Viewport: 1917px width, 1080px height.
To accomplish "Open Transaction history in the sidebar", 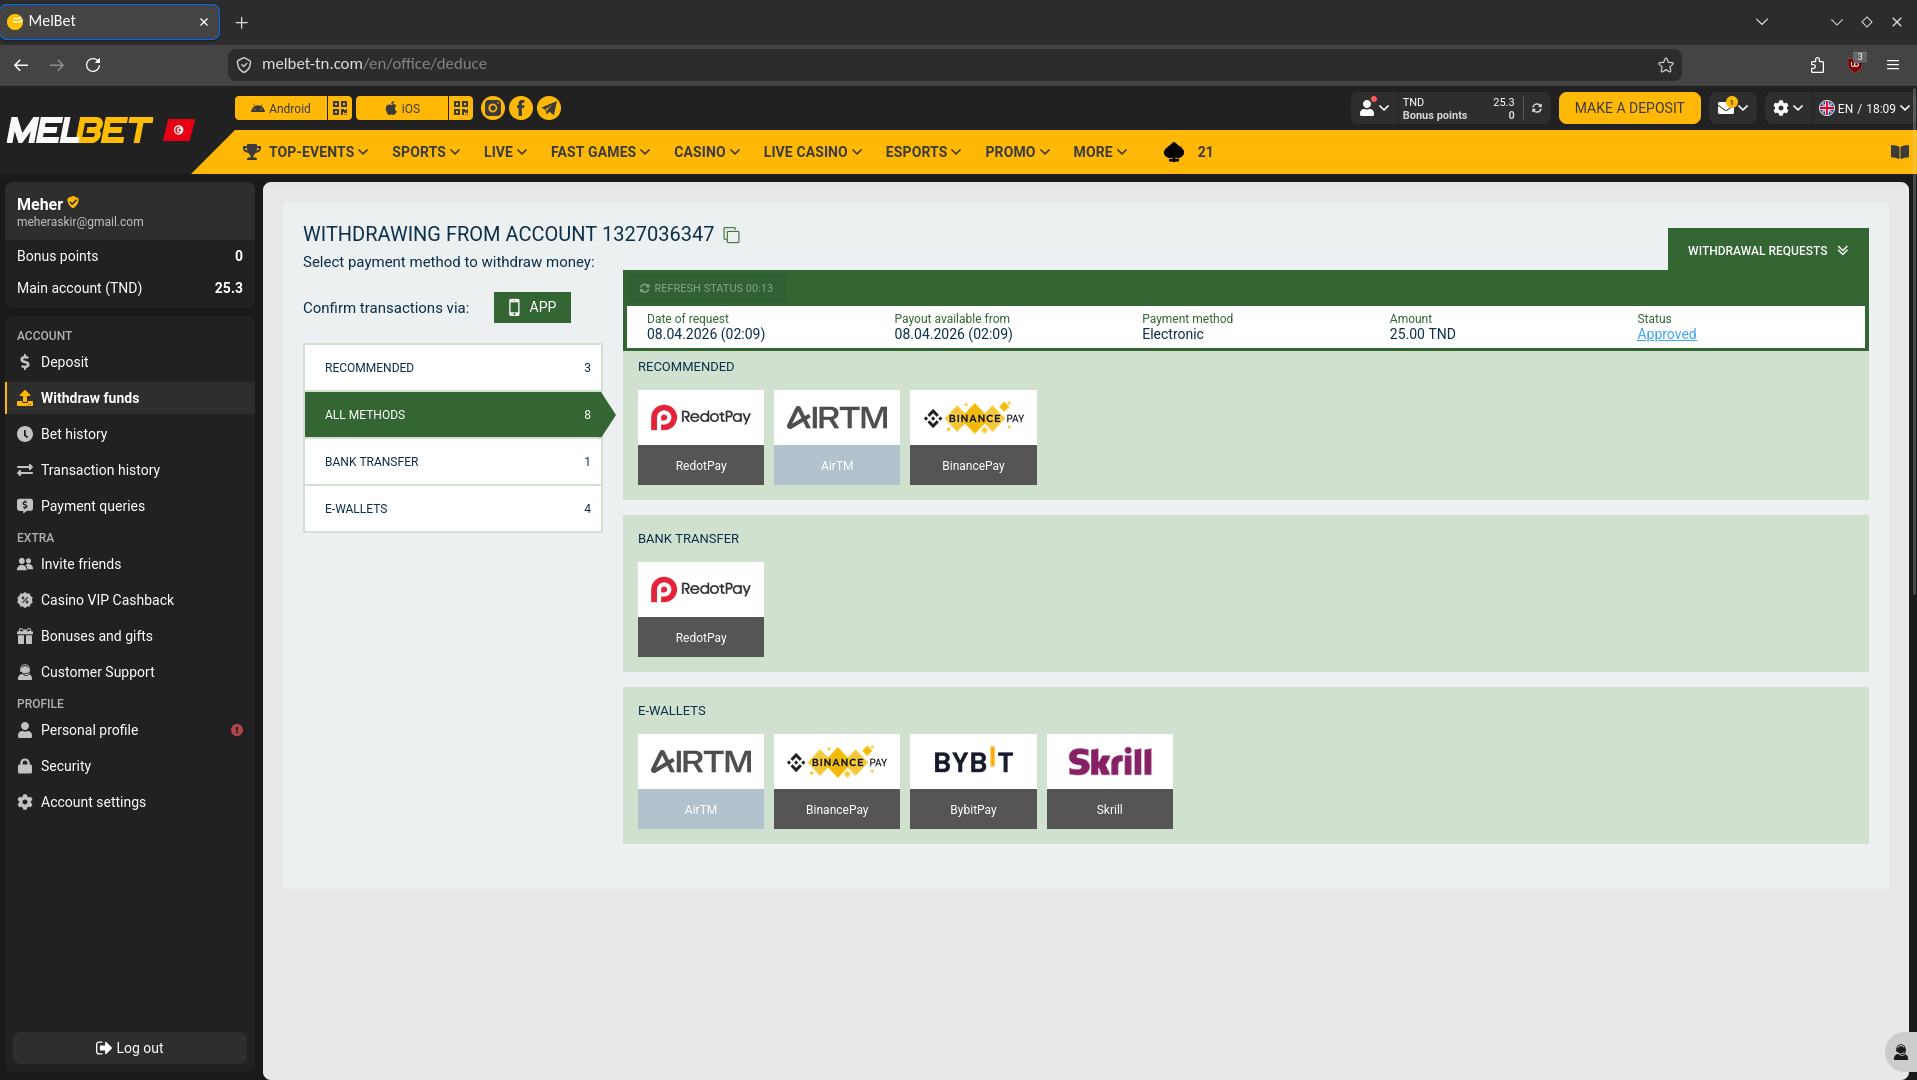I will click(x=130, y=470).
